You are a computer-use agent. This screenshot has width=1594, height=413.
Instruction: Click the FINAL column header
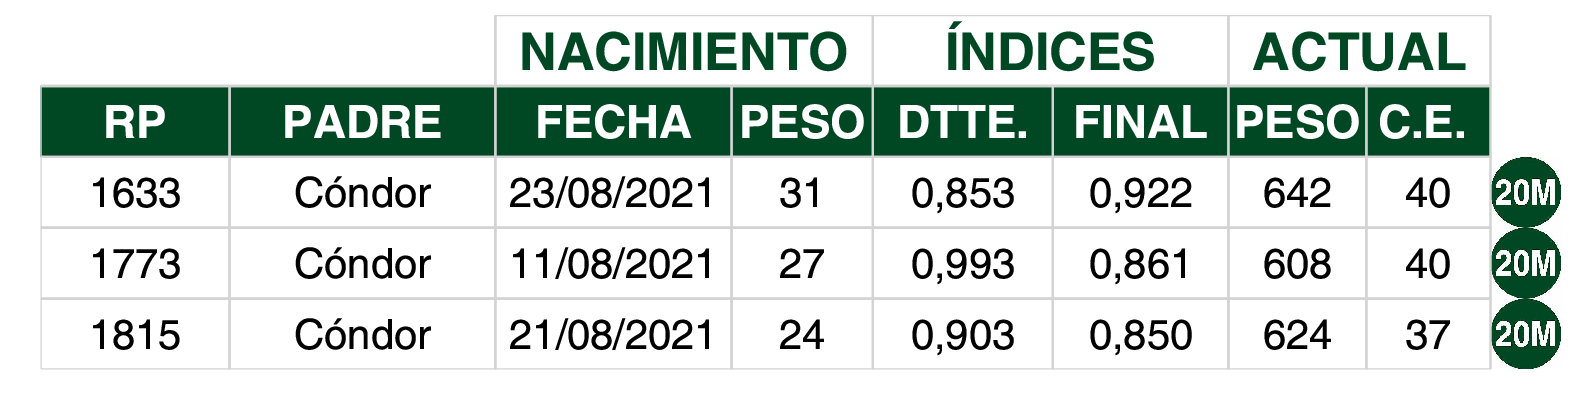point(1140,122)
